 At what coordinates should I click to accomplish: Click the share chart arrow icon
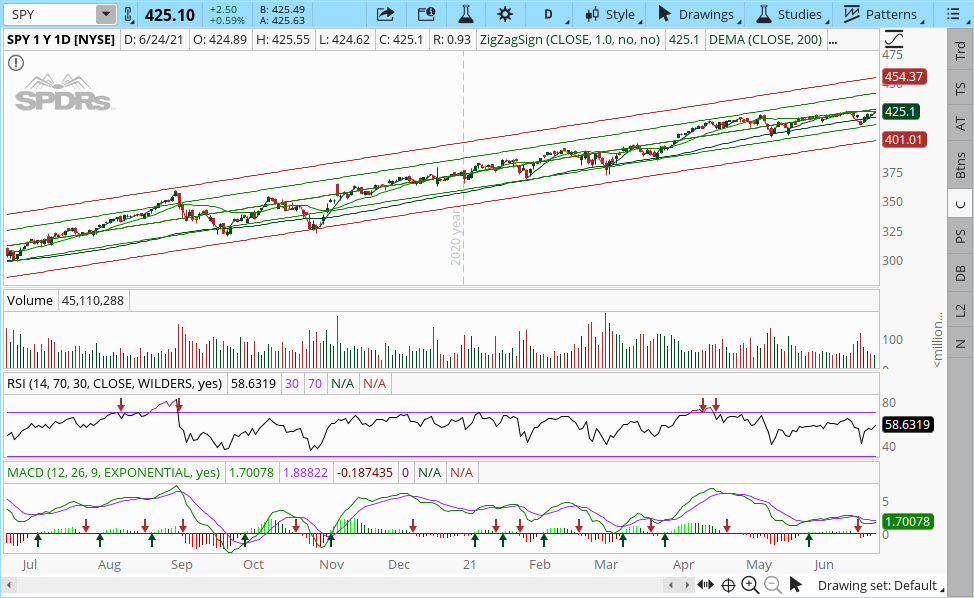(385, 14)
